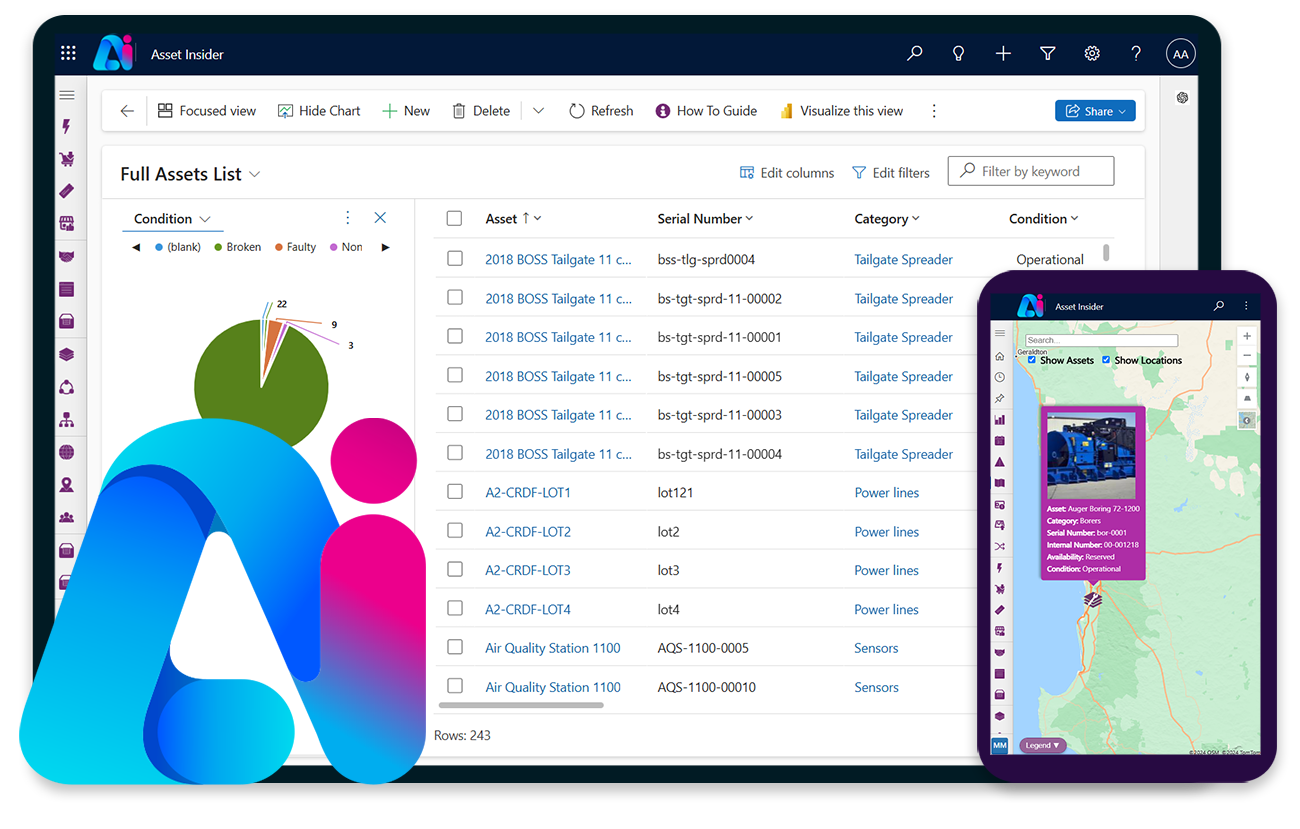Click Refresh in command bar
This screenshot has height=829, width=1300.
point(601,111)
